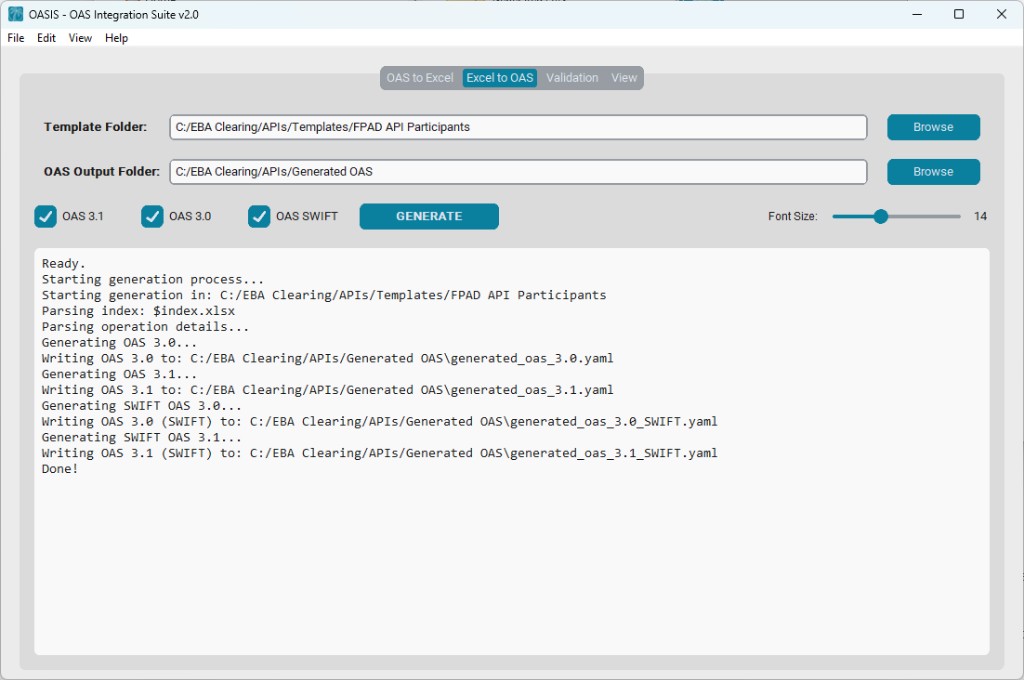Select the Excel to OAS tab
This screenshot has width=1024, height=680.
click(x=499, y=77)
